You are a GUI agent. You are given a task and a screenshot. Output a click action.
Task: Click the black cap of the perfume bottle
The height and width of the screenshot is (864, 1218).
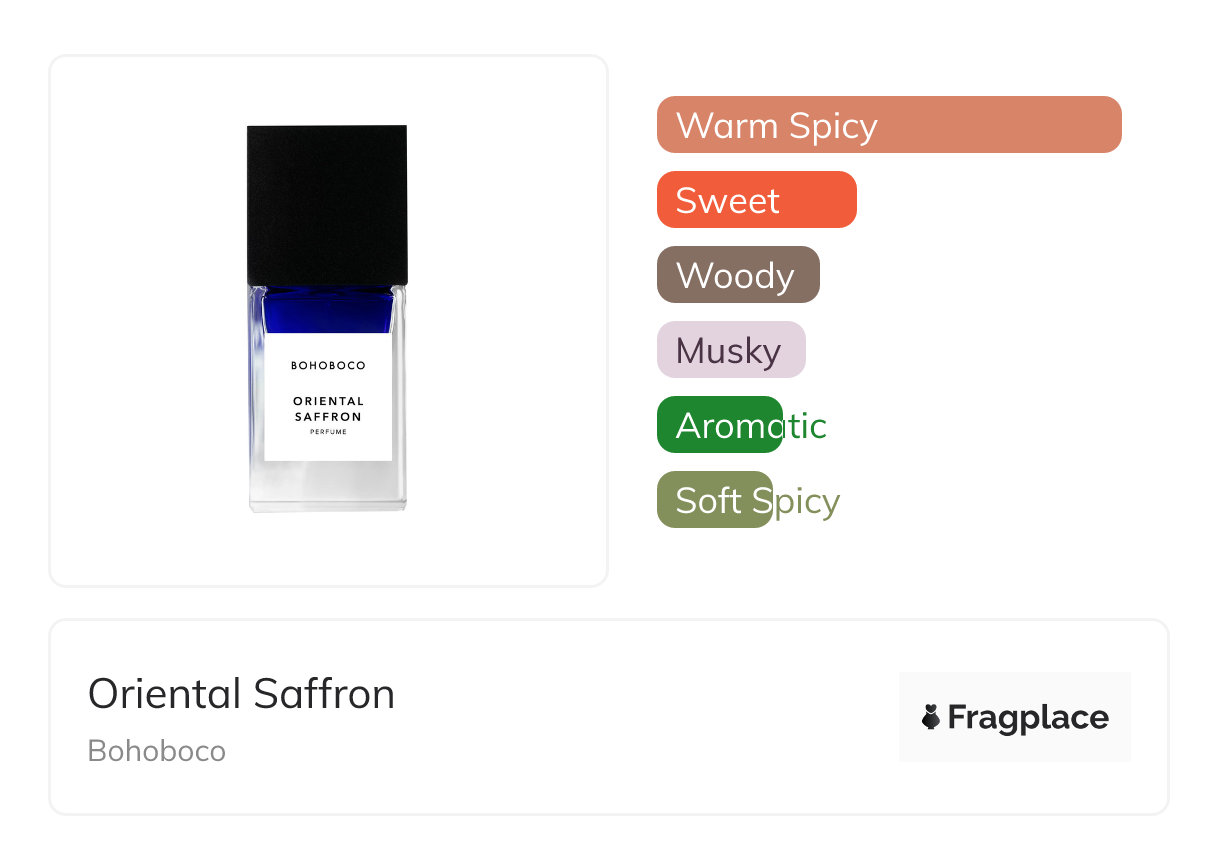(327, 205)
